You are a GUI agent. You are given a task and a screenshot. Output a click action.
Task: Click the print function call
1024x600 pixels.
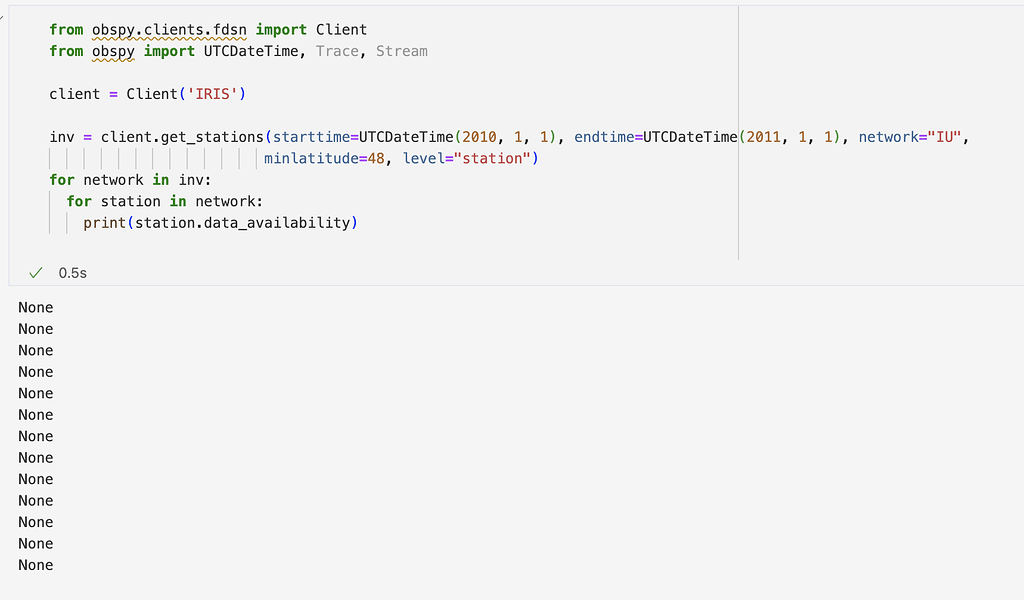pos(104,222)
